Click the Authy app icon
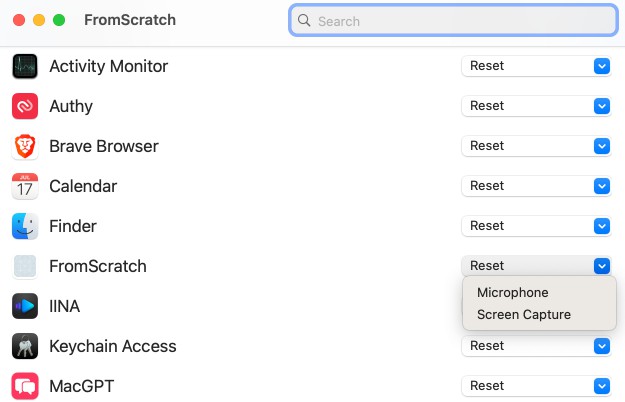Viewport: 625px width, 402px height. tap(25, 106)
